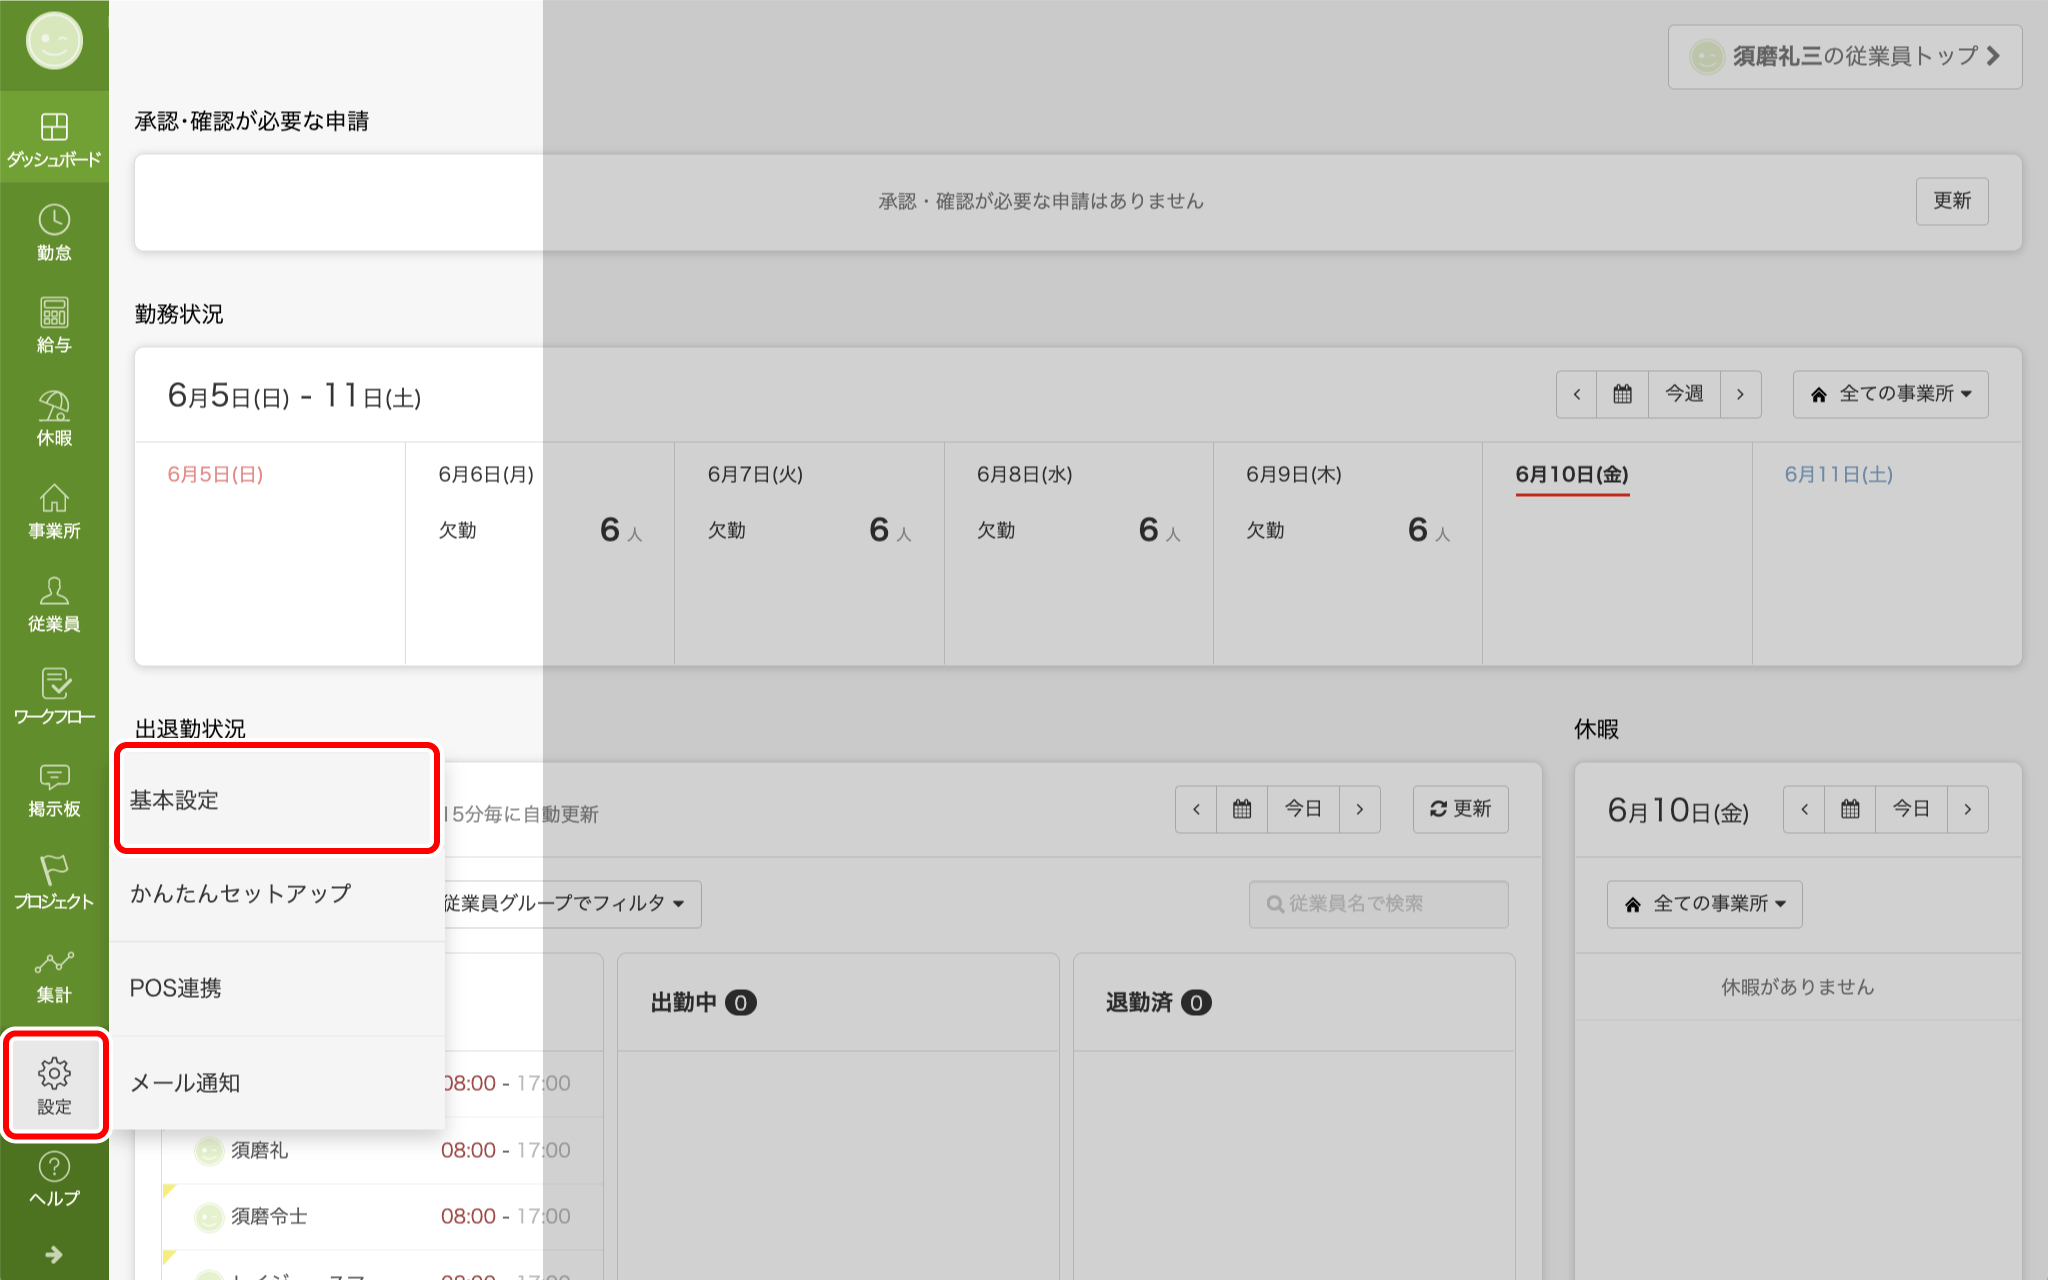Image resolution: width=2048 pixels, height=1280 pixels.
Task: Select the 6月8日(水) day column header
Action: click(1024, 475)
